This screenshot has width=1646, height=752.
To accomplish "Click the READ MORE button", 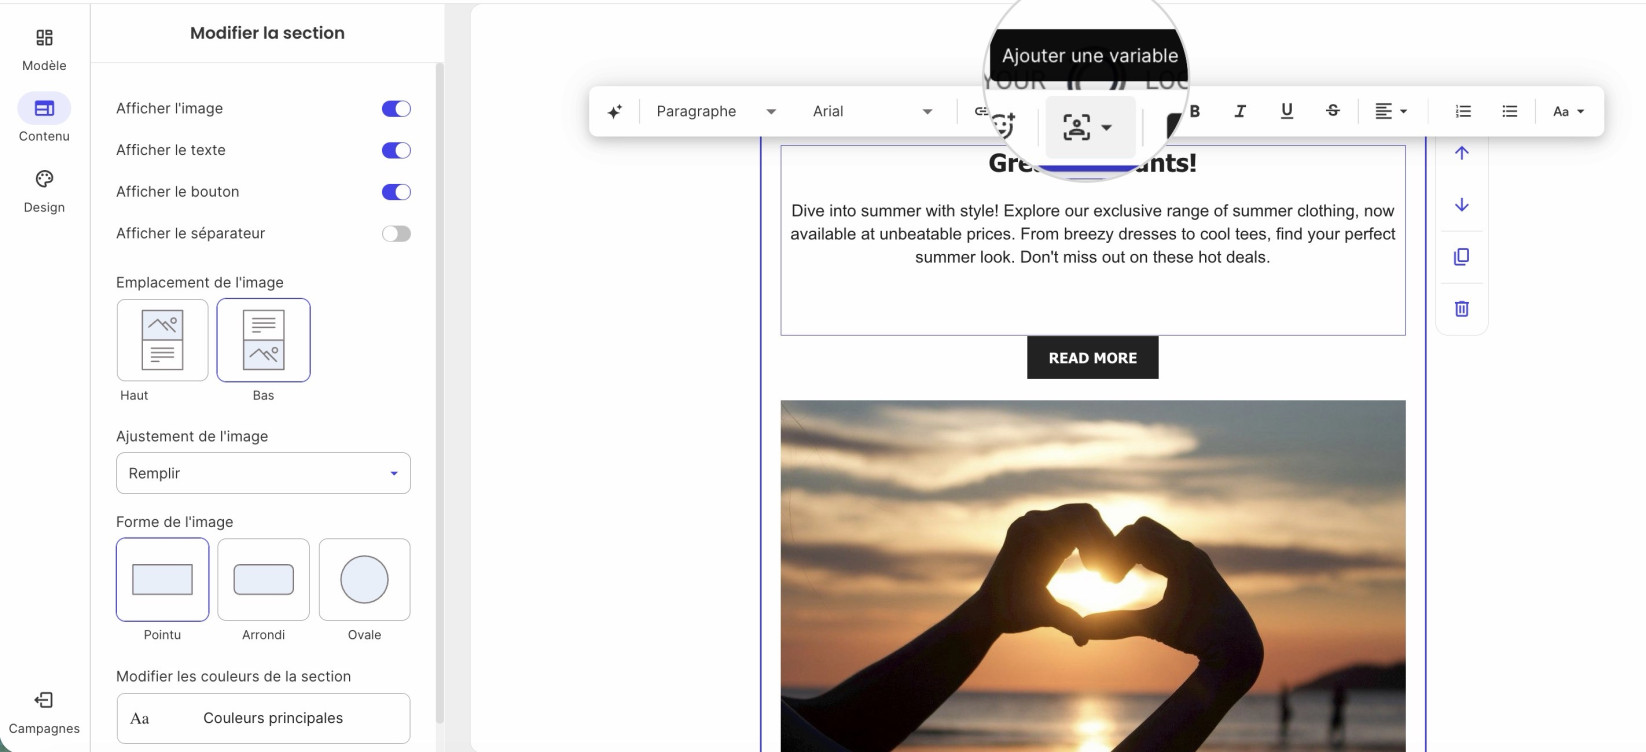I will pos(1092,358).
